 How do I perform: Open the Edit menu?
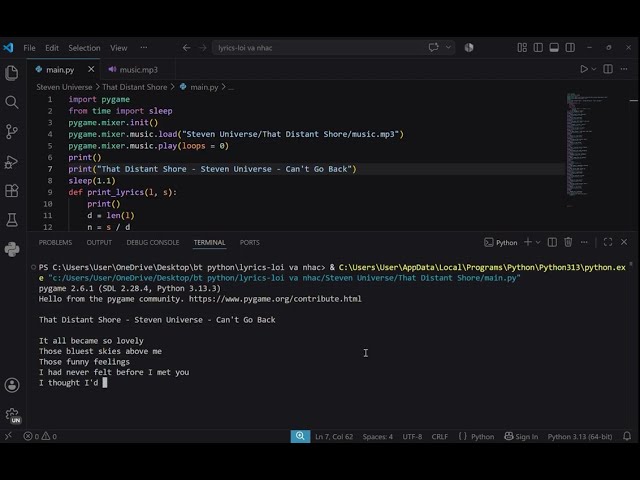pos(52,48)
